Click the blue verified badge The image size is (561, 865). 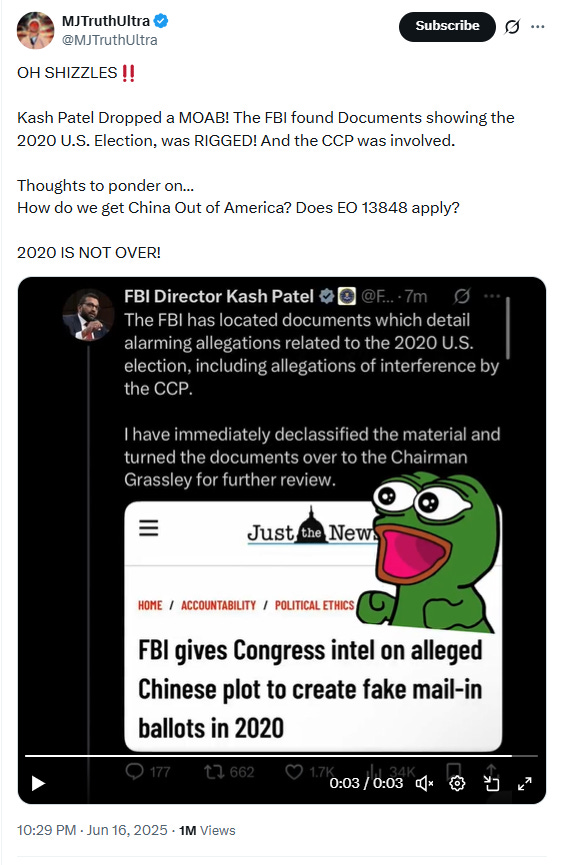pyautogui.click(x=161, y=21)
